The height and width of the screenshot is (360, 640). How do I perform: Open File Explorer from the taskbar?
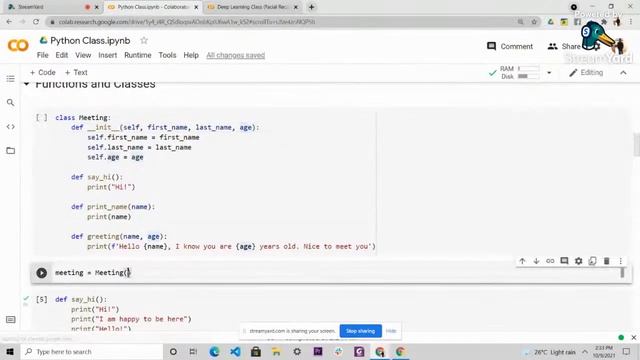pos(276,351)
